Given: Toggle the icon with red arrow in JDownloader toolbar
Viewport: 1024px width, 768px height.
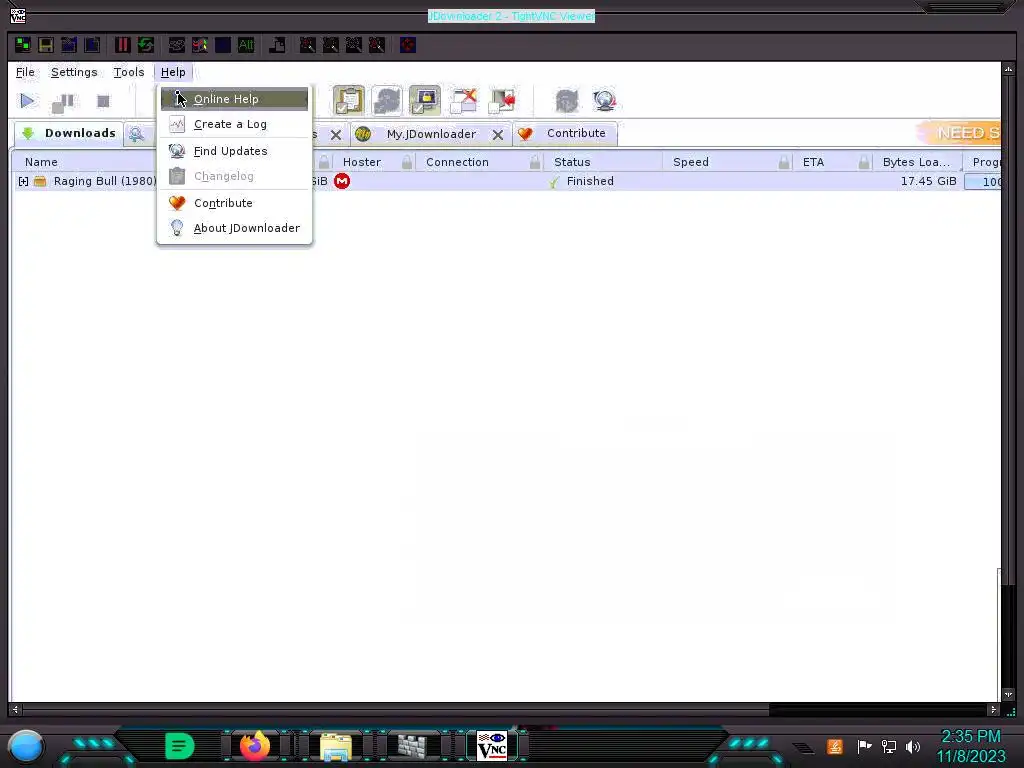Looking at the screenshot, I should 502,101.
